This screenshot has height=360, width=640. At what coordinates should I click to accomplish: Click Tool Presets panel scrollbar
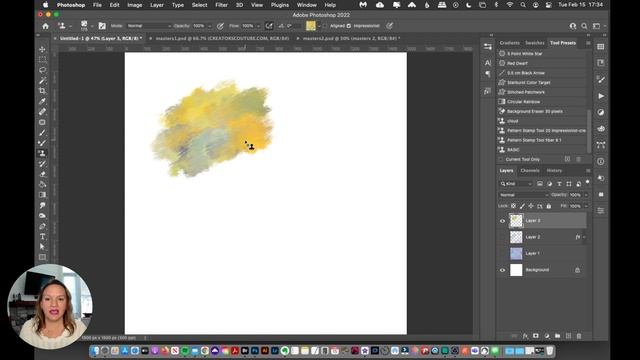589,131
